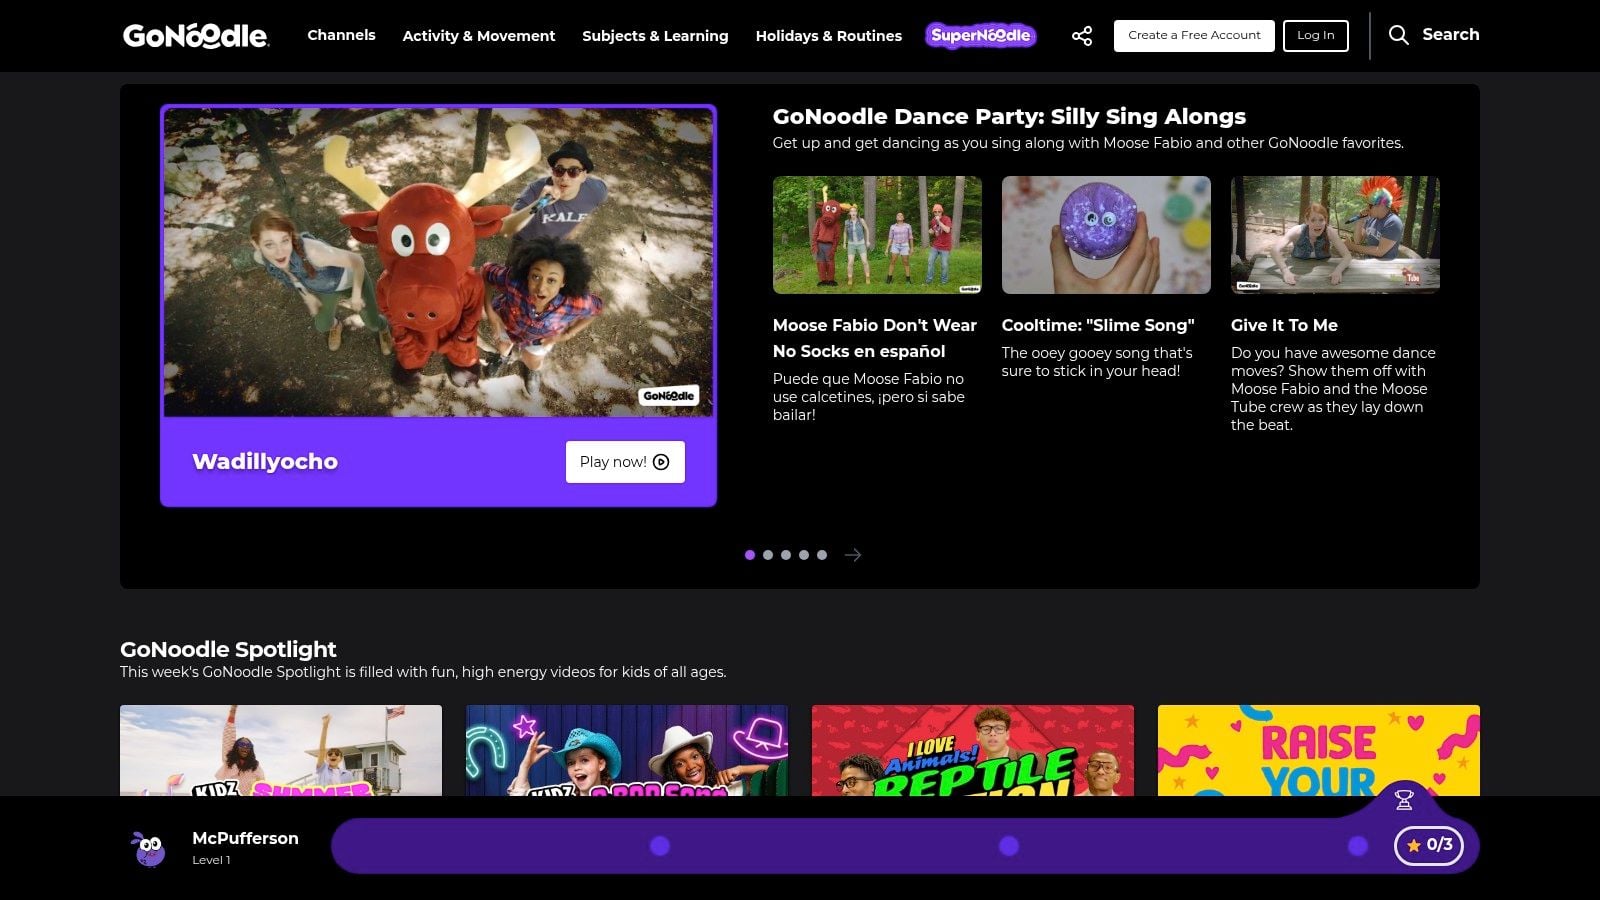Open the SuperNoodle section

[981, 36]
